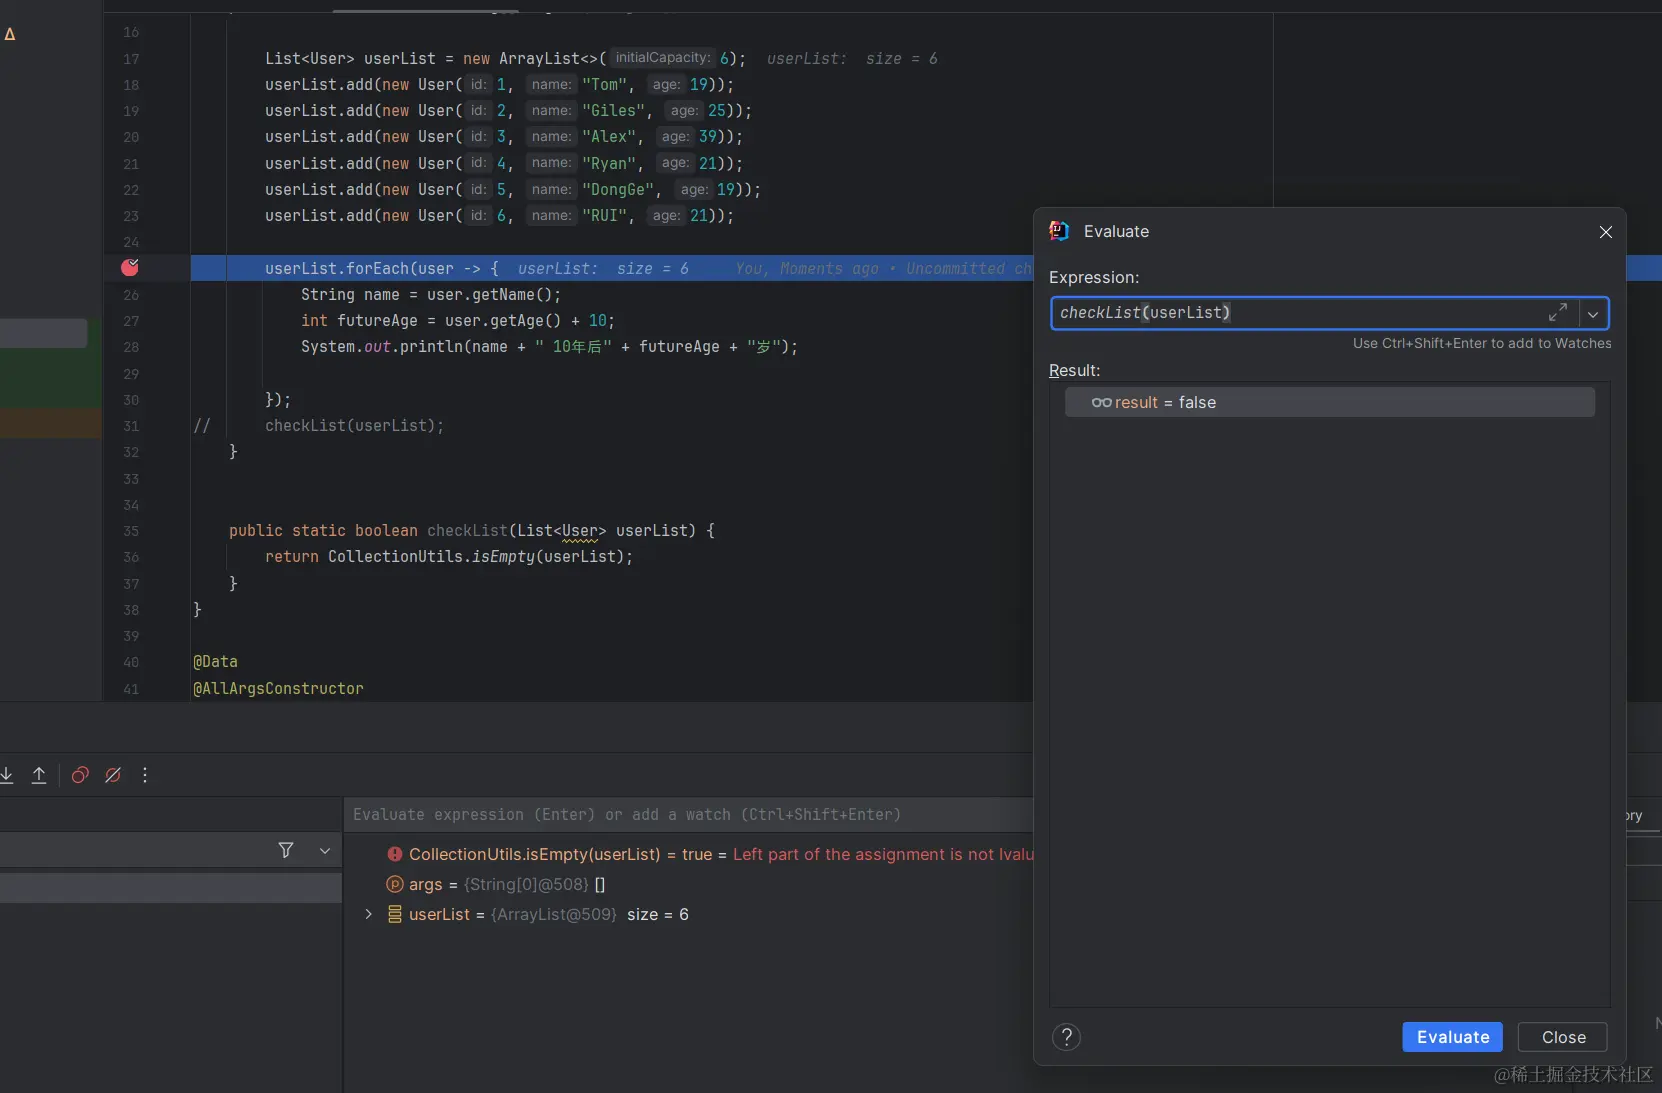The height and width of the screenshot is (1093, 1662).
Task: Click the filter funnel icon in the frames panel
Action: coord(286,850)
